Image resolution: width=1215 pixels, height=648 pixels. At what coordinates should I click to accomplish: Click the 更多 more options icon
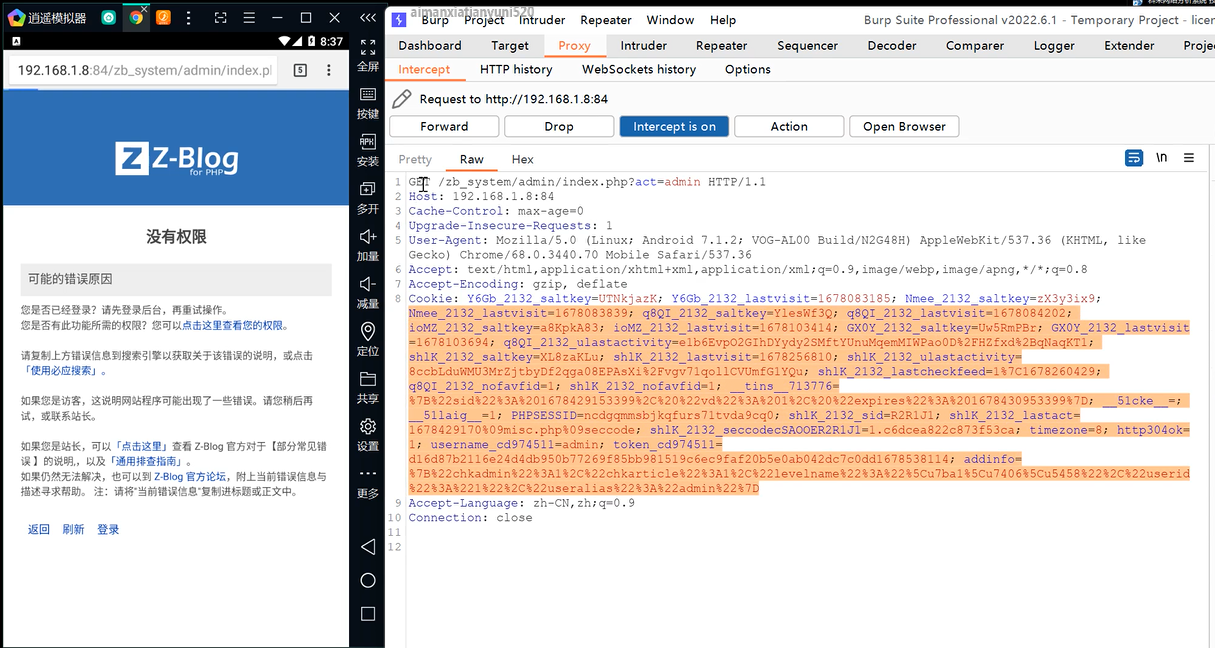(368, 483)
